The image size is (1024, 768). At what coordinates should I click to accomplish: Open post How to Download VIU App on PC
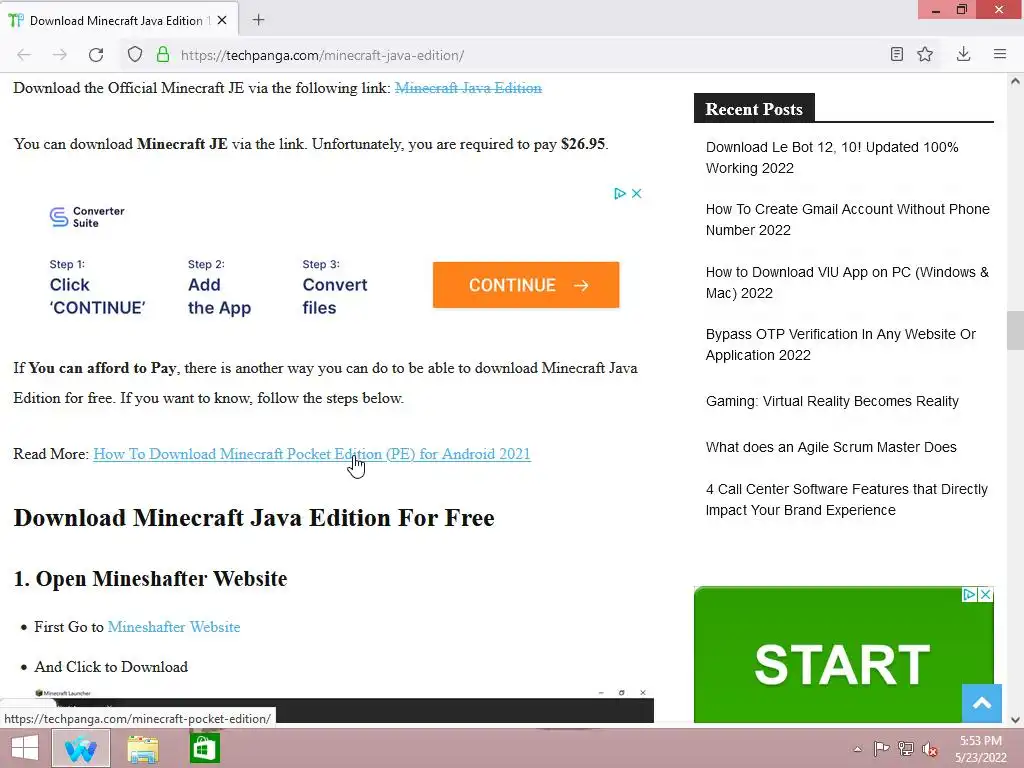[847, 282]
